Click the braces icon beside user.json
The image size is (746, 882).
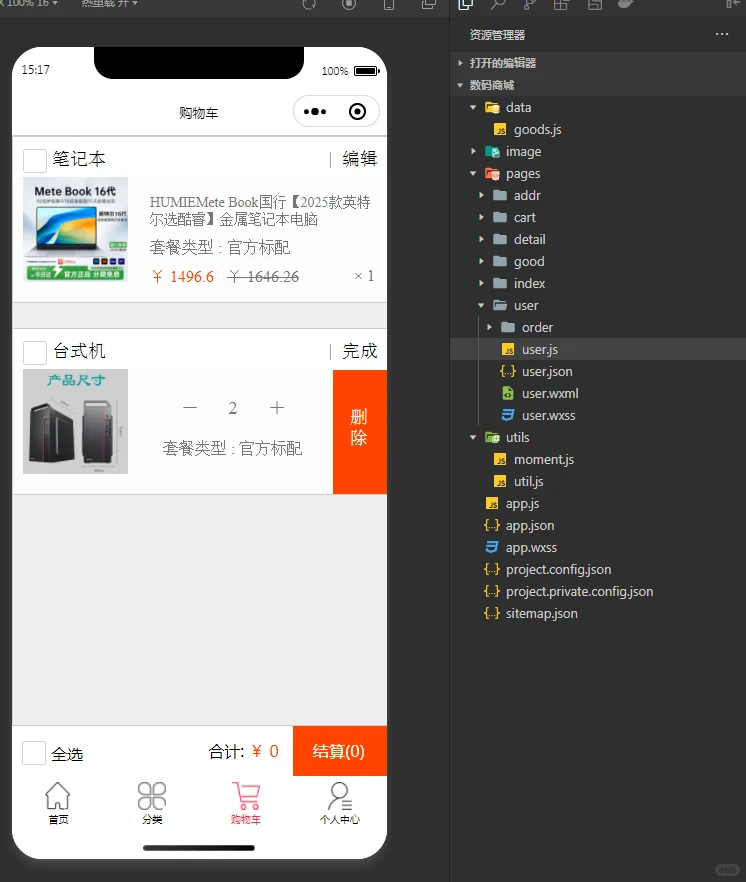point(508,371)
